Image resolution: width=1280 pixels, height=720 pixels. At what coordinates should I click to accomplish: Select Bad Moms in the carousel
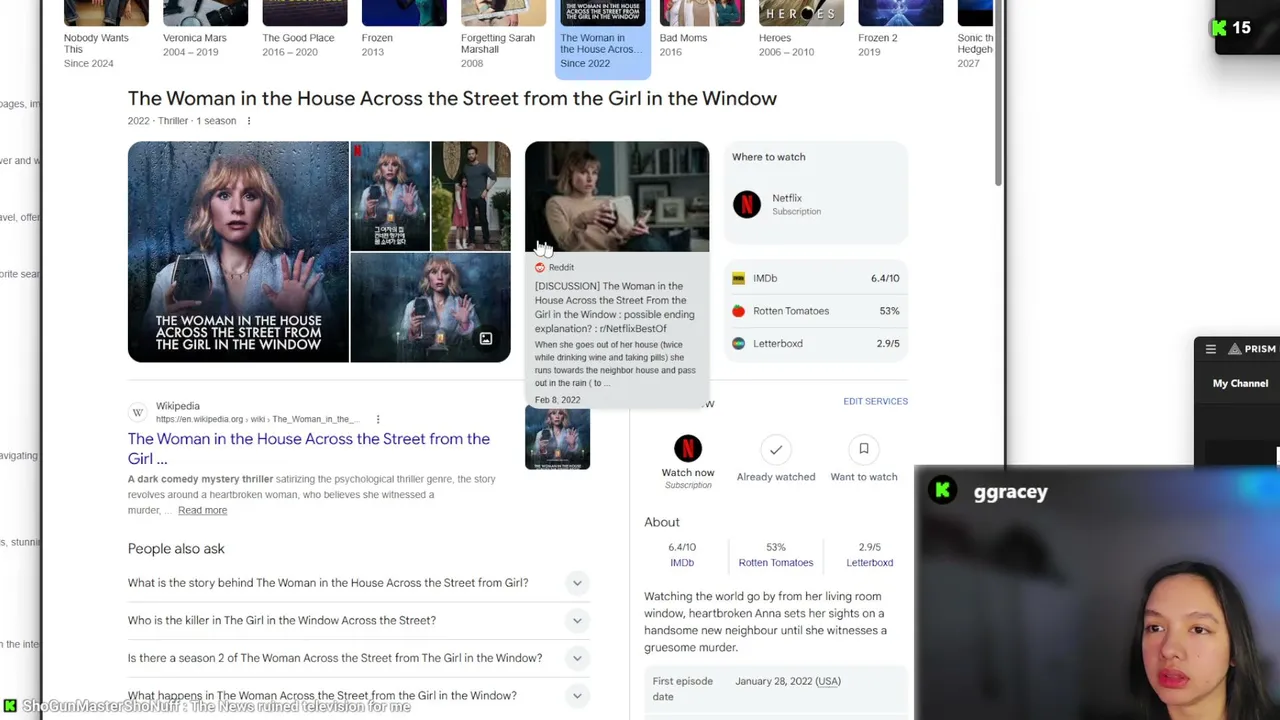[701, 30]
